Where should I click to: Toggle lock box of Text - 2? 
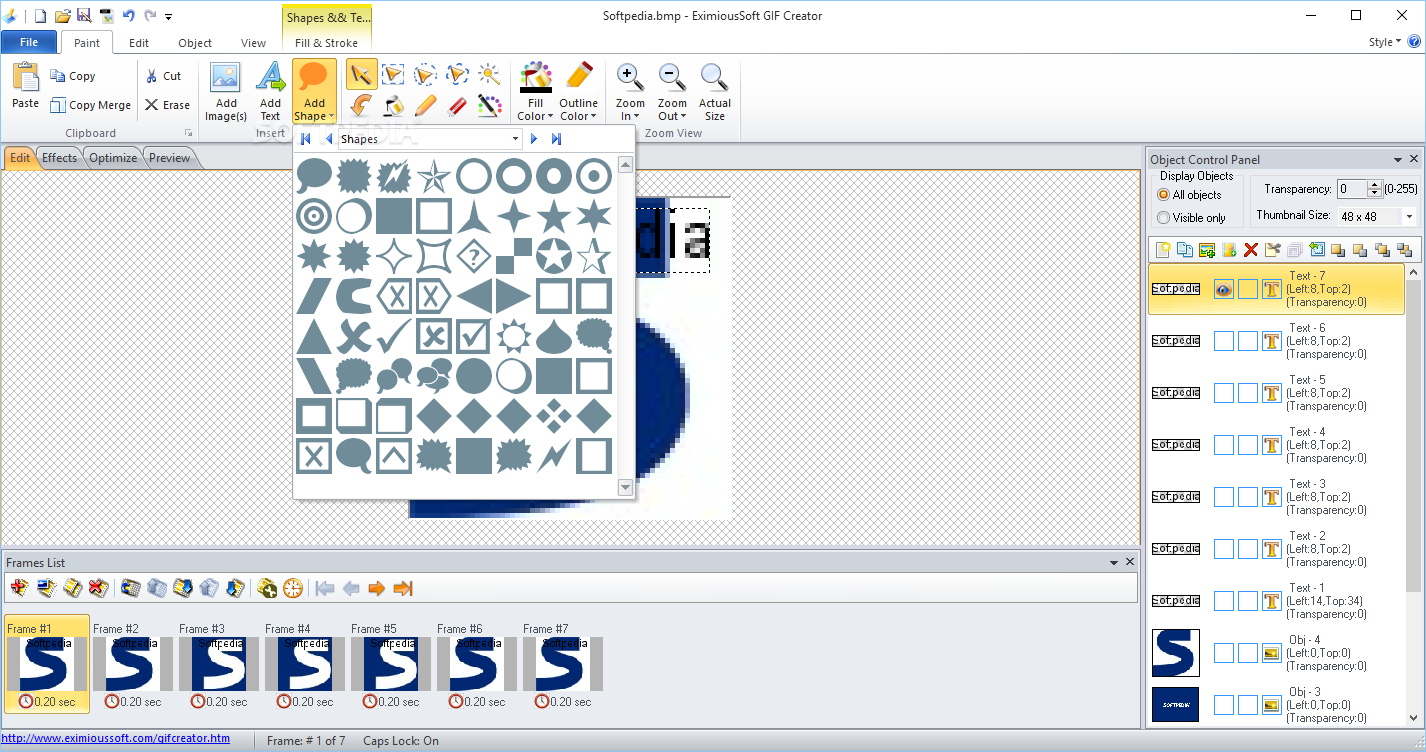(1248, 549)
